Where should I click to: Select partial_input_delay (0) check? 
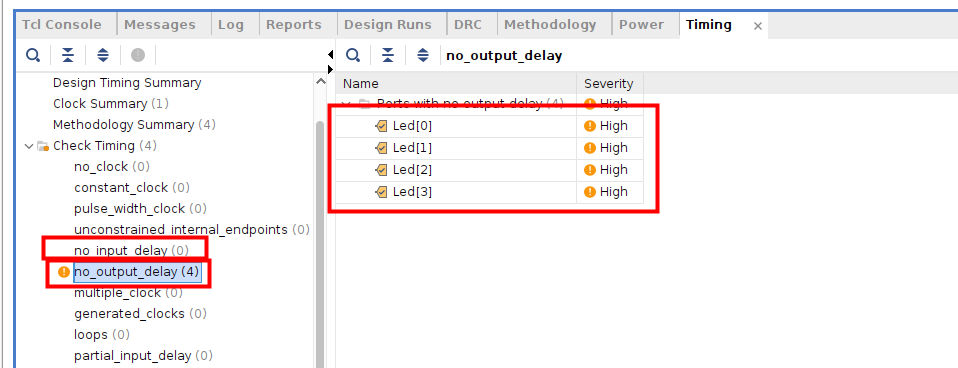(143, 356)
